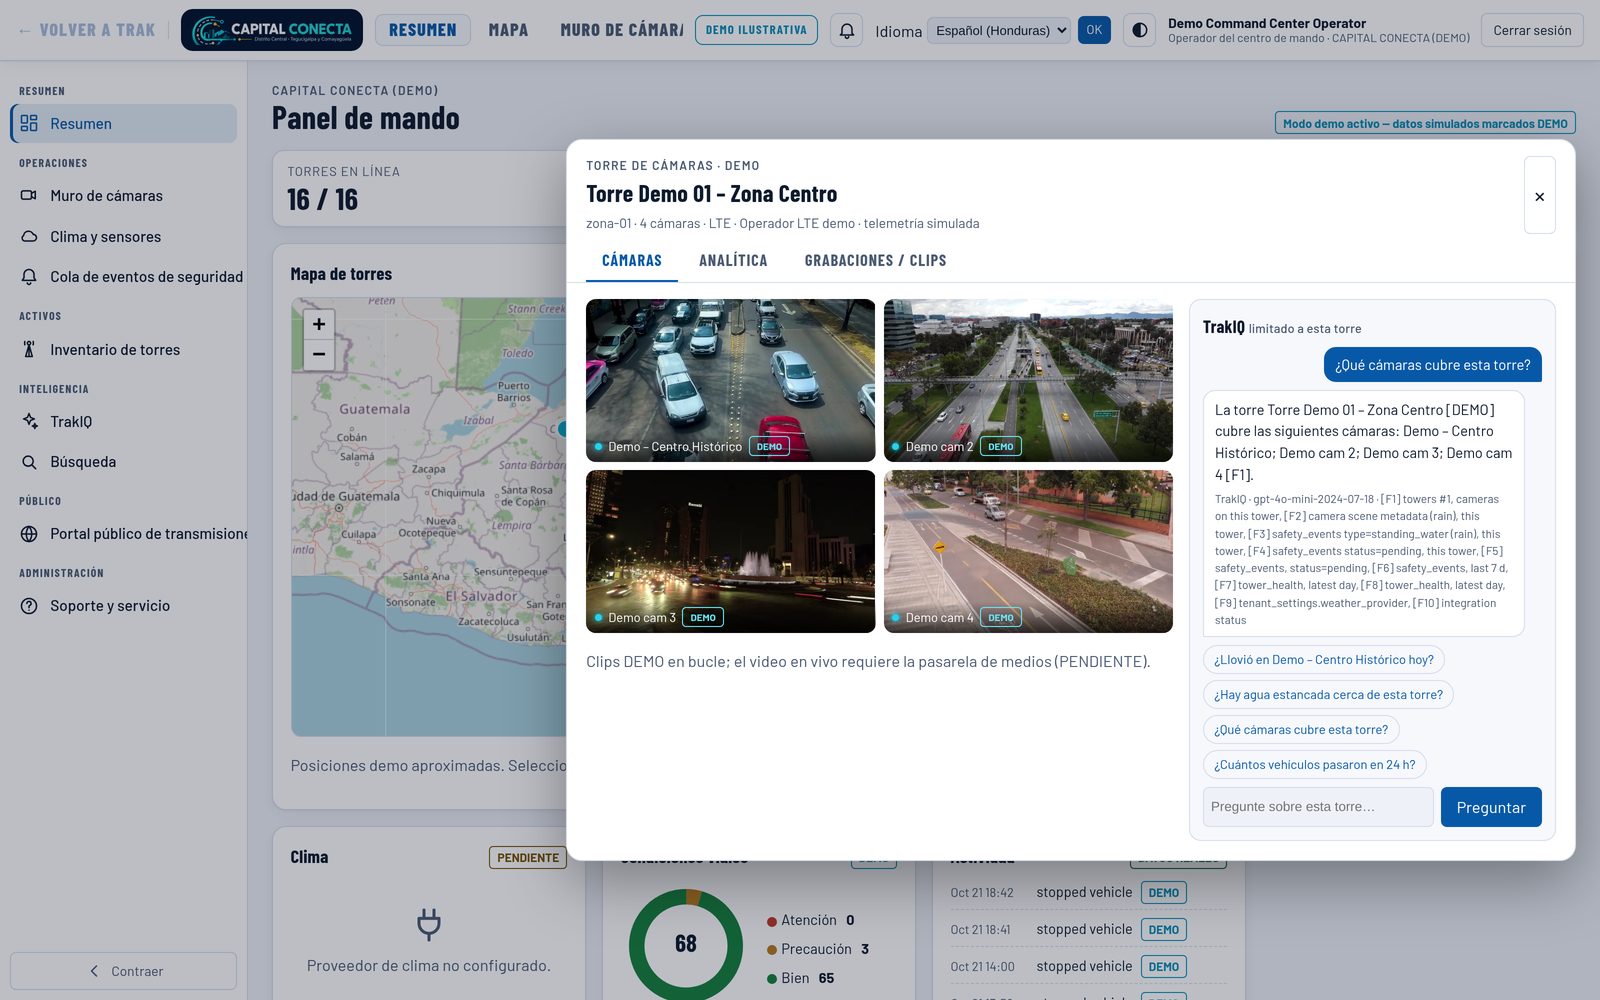Click the Capital Conecta logo
Screen dimensions: 1600x1000
coord(272,30)
